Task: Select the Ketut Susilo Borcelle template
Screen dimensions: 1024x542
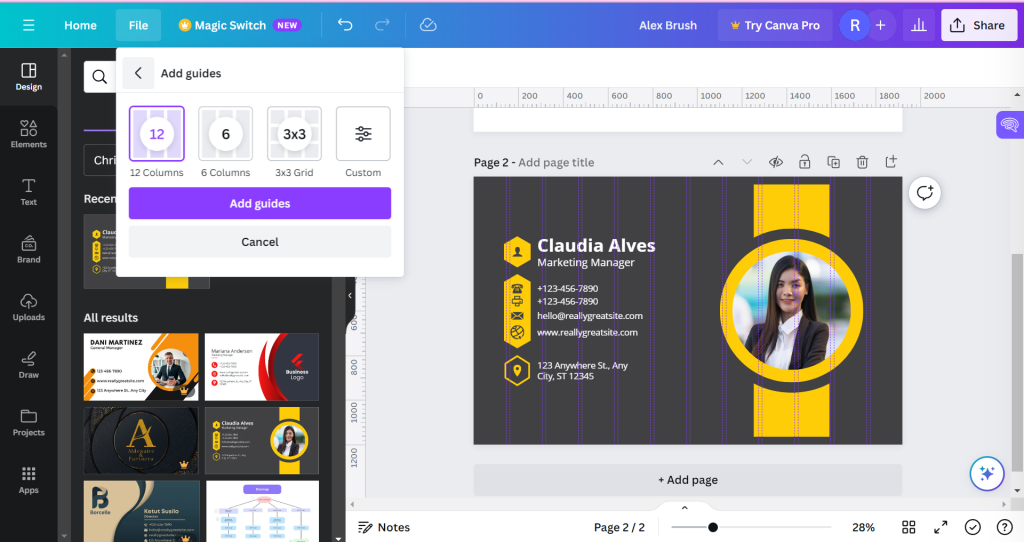Action: tap(142, 511)
